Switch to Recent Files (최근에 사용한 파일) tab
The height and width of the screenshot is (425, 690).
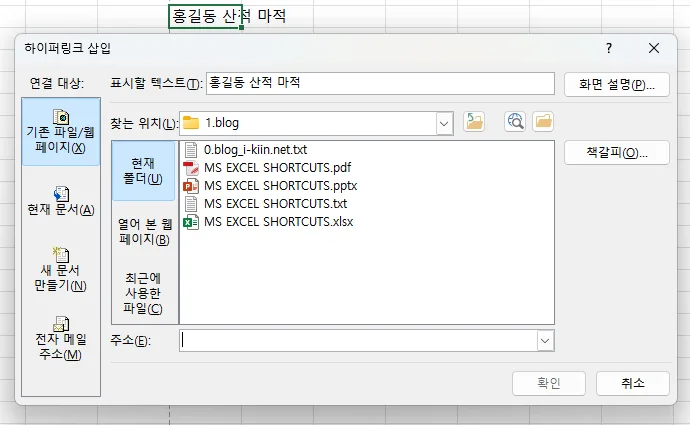(143, 293)
